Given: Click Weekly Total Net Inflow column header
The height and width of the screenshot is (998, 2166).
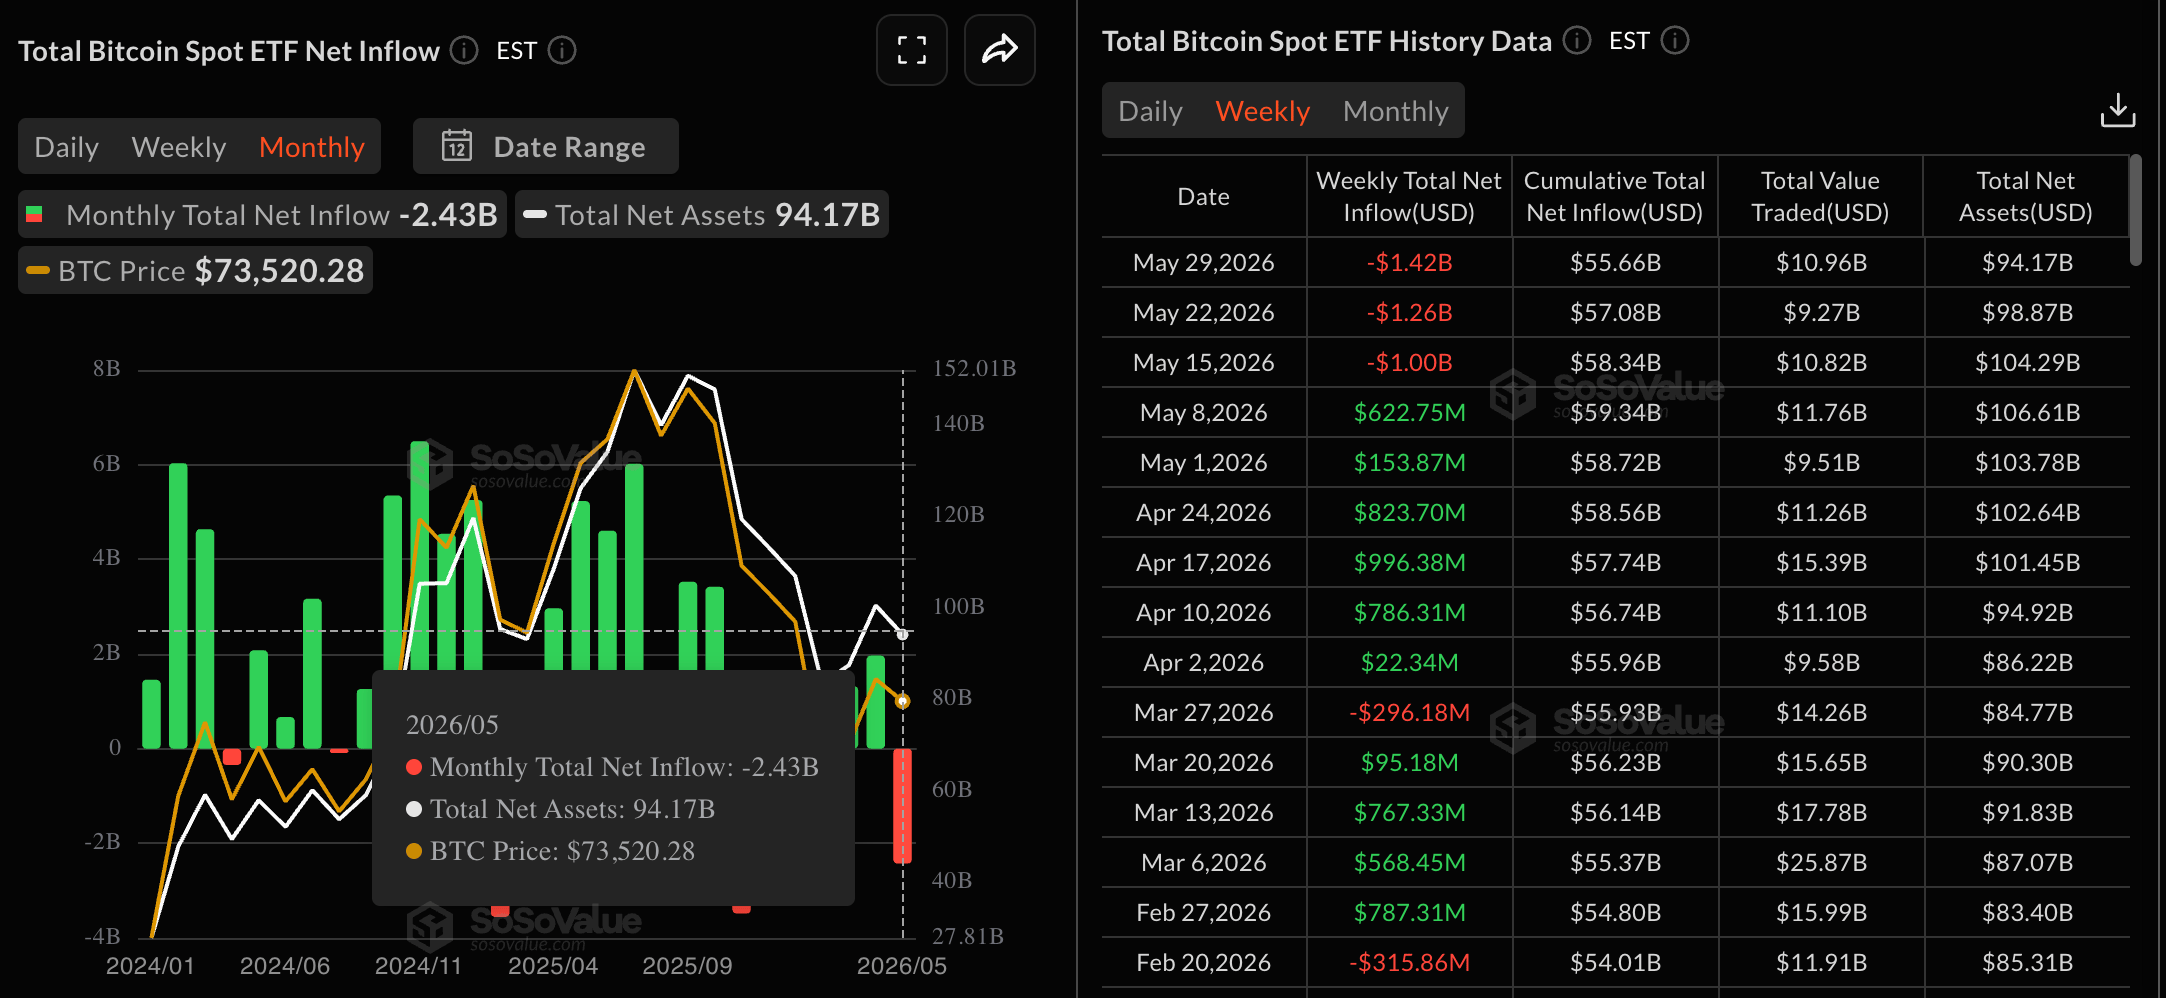Looking at the screenshot, I should [1409, 196].
